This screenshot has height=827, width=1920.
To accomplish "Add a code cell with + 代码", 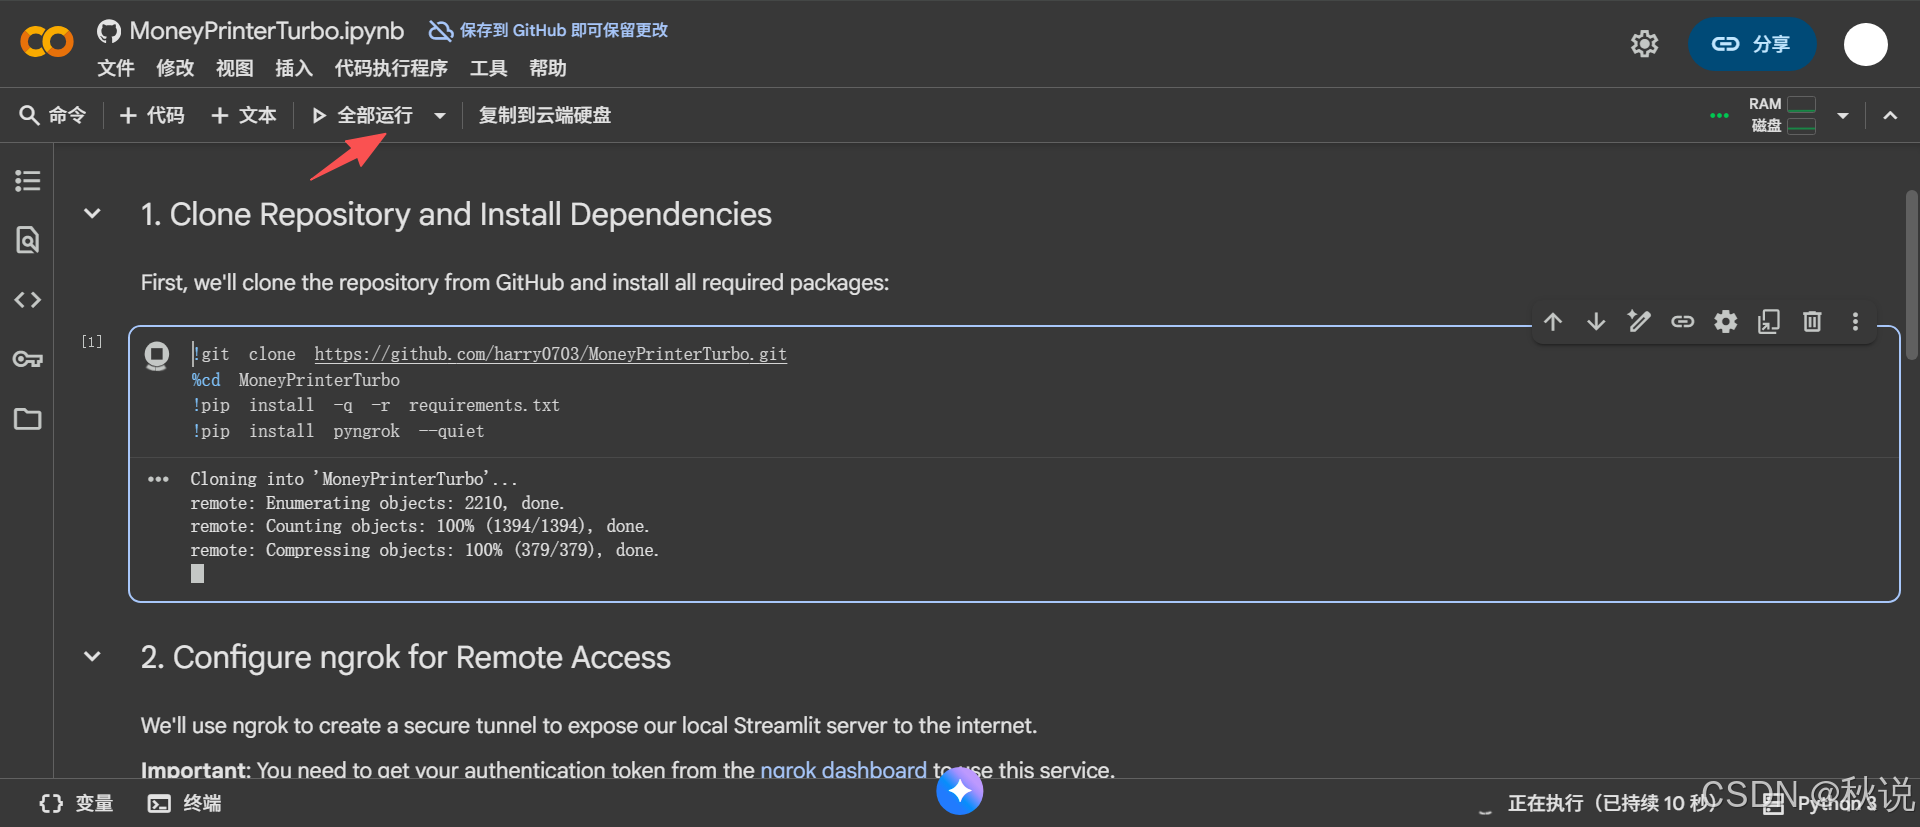I will [x=152, y=116].
